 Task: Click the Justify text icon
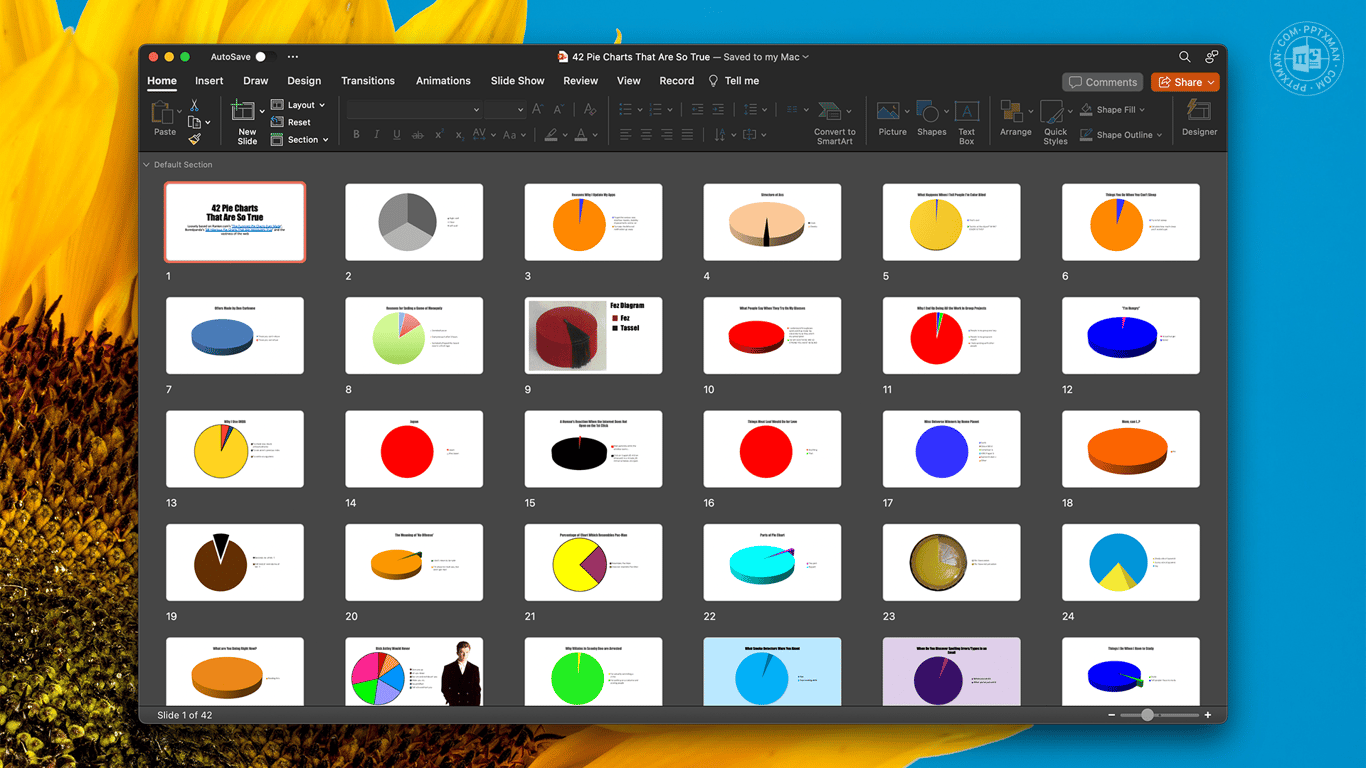click(x=687, y=134)
